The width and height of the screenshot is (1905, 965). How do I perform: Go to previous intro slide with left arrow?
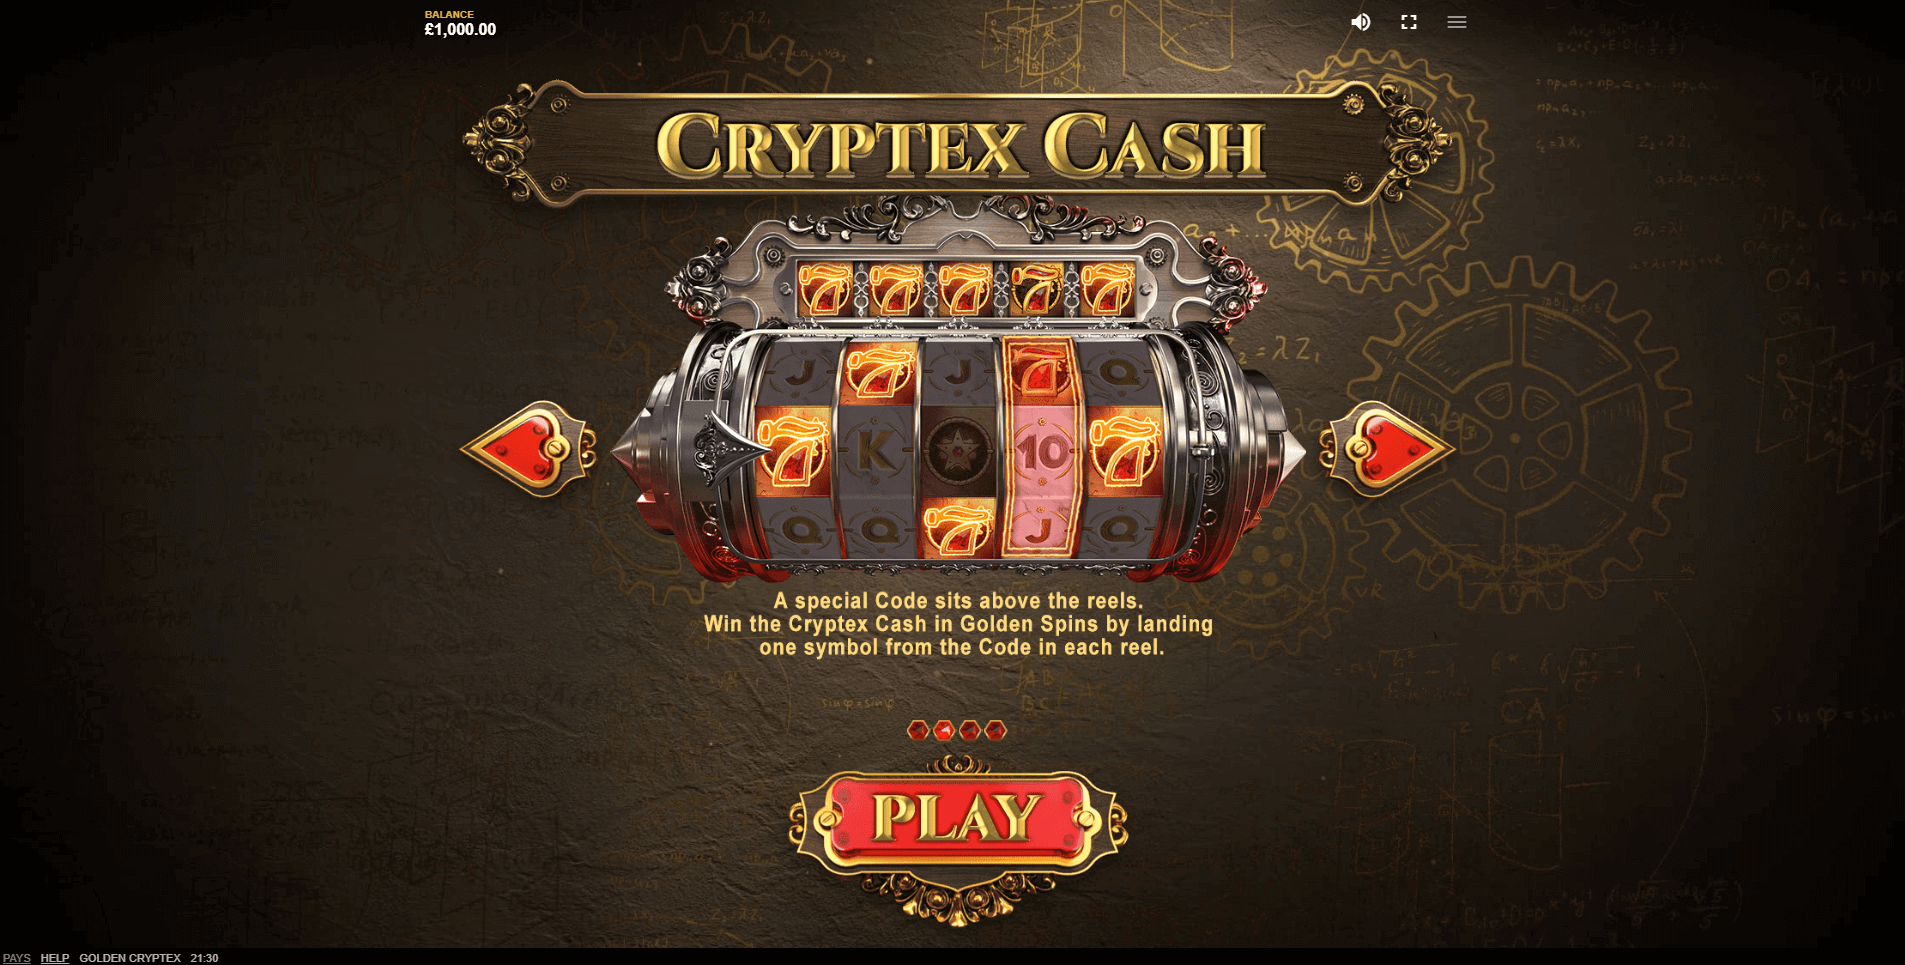point(529,449)
